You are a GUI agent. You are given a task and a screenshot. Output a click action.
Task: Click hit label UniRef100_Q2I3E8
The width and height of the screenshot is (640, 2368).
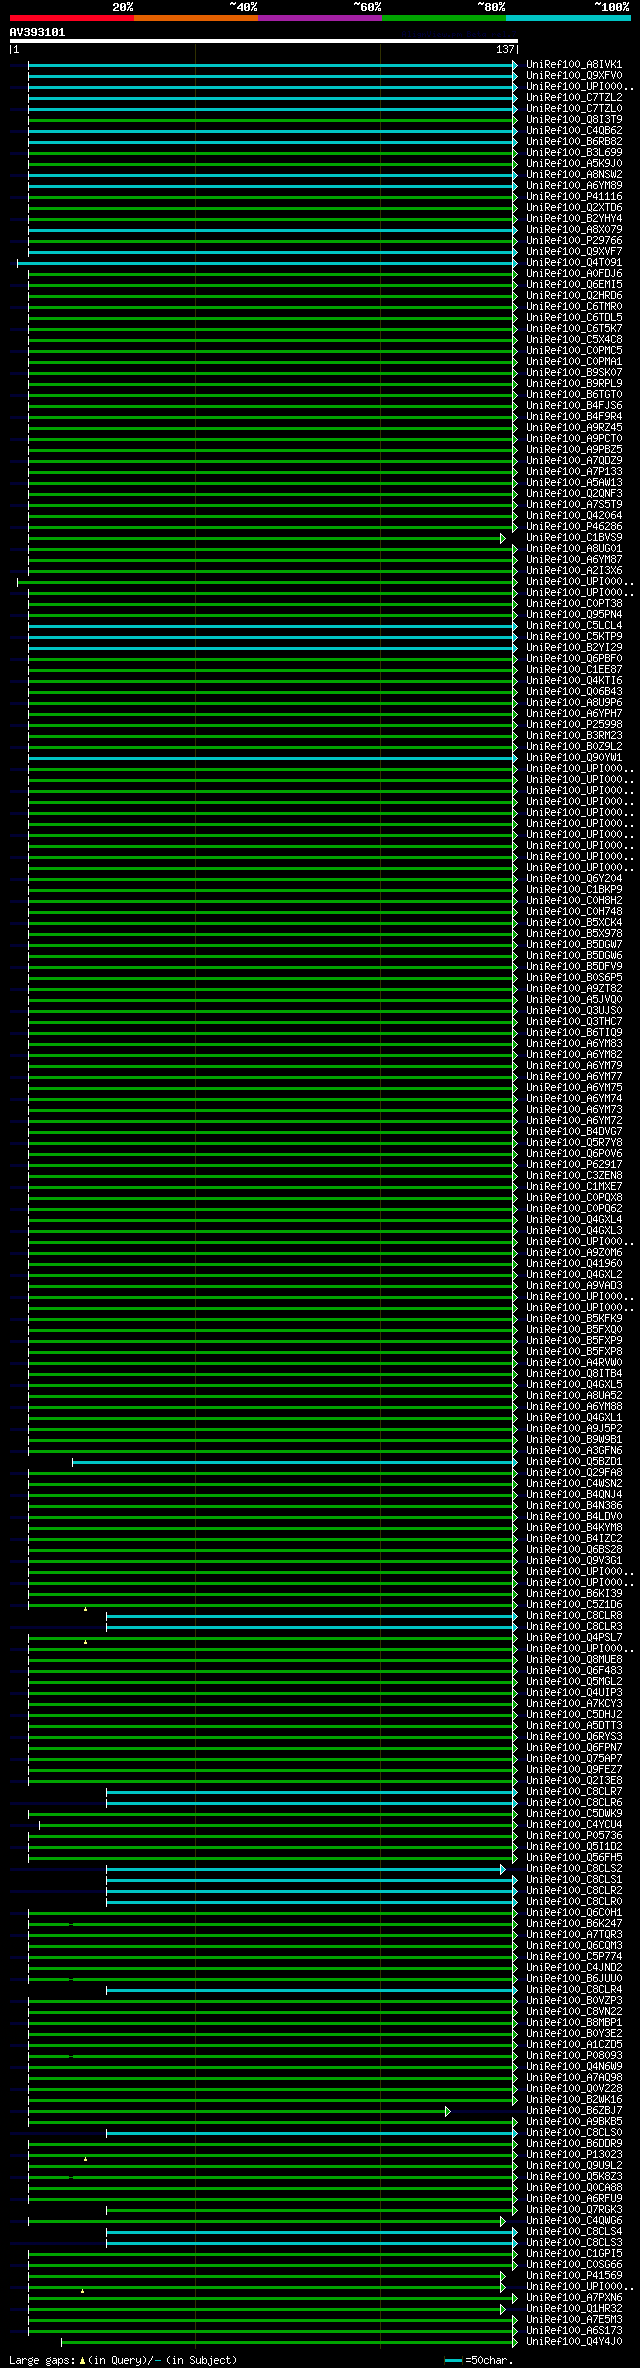[x=574, y=1781]
